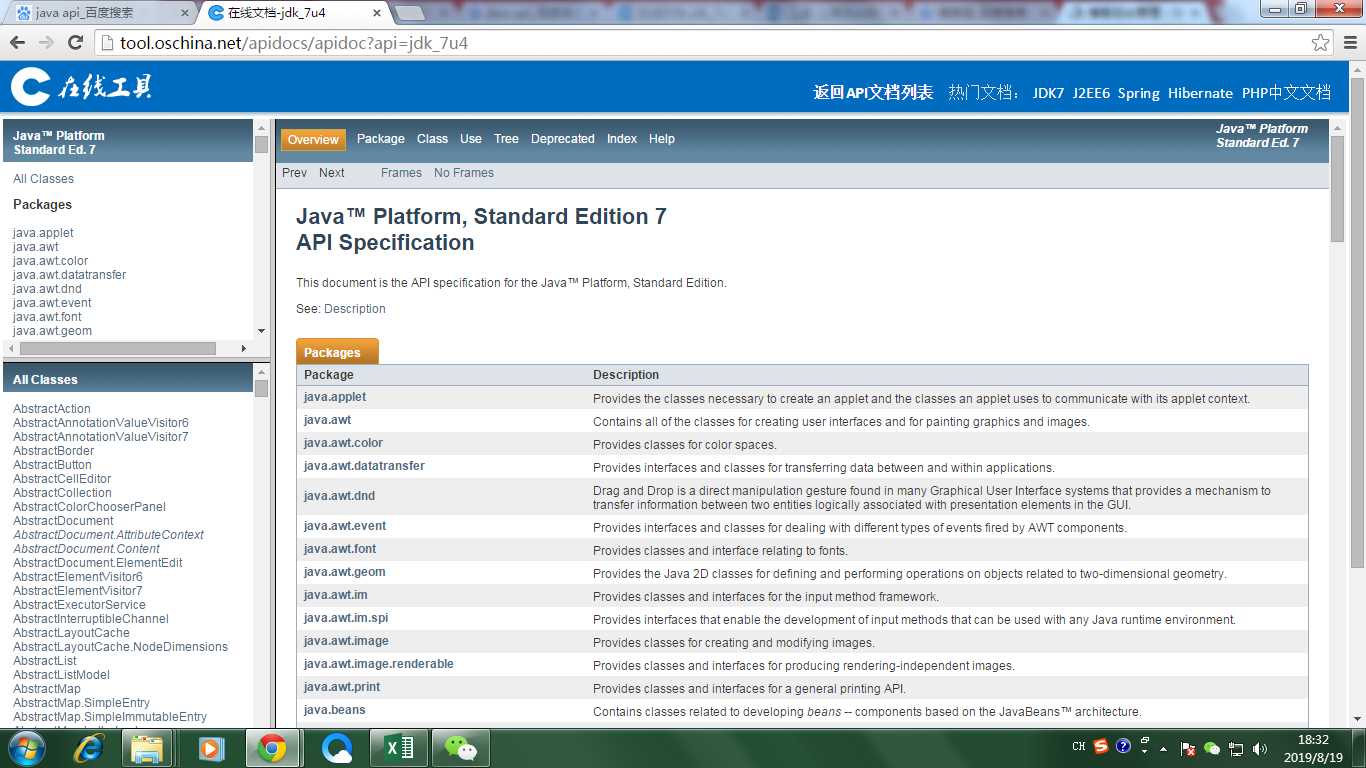Image resolution: width=1366 pixels, height=768 pixels.
Task: Click the packages frame scroll-left arrow
Action: coord(11,348)
